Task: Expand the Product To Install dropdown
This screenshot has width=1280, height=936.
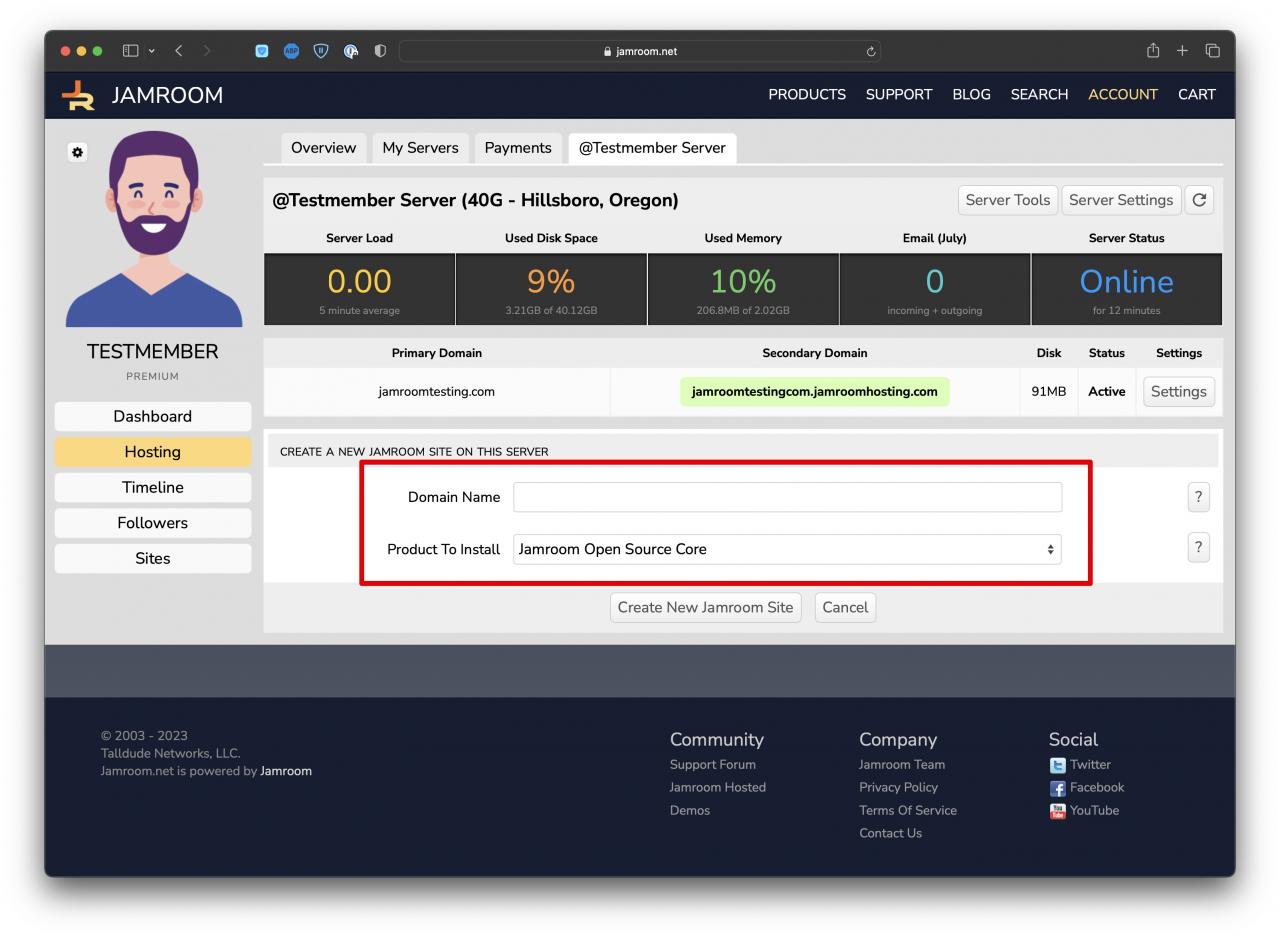Action: [x=787, y=549]
